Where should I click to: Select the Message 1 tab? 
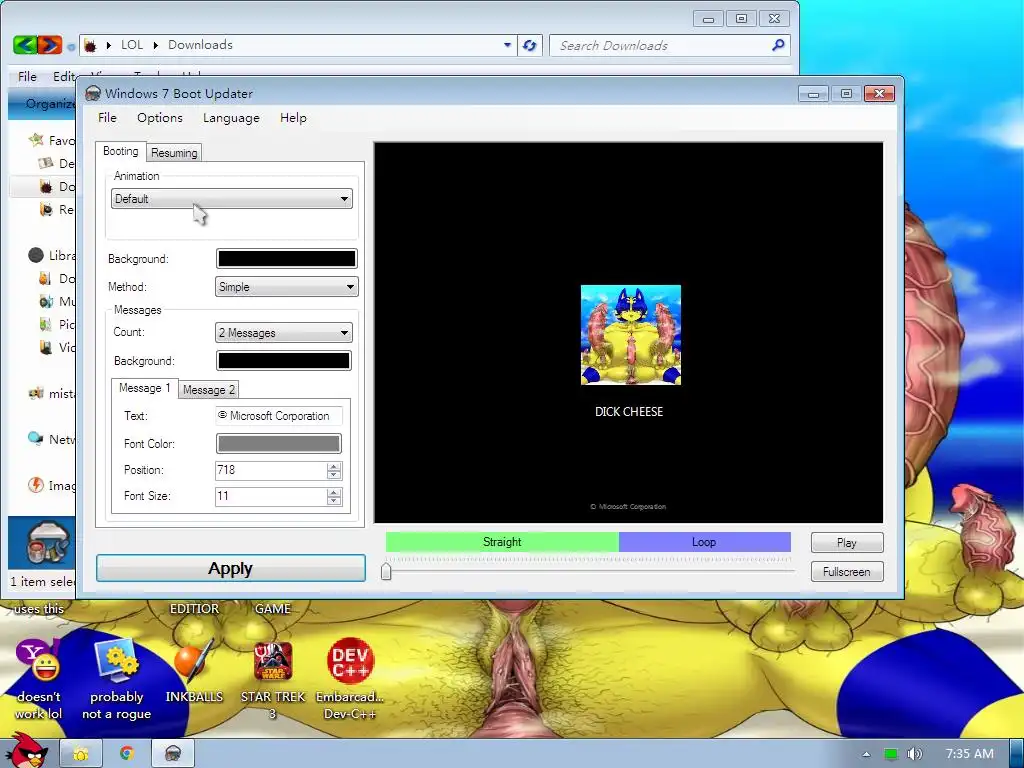click(x=144, y=388)
